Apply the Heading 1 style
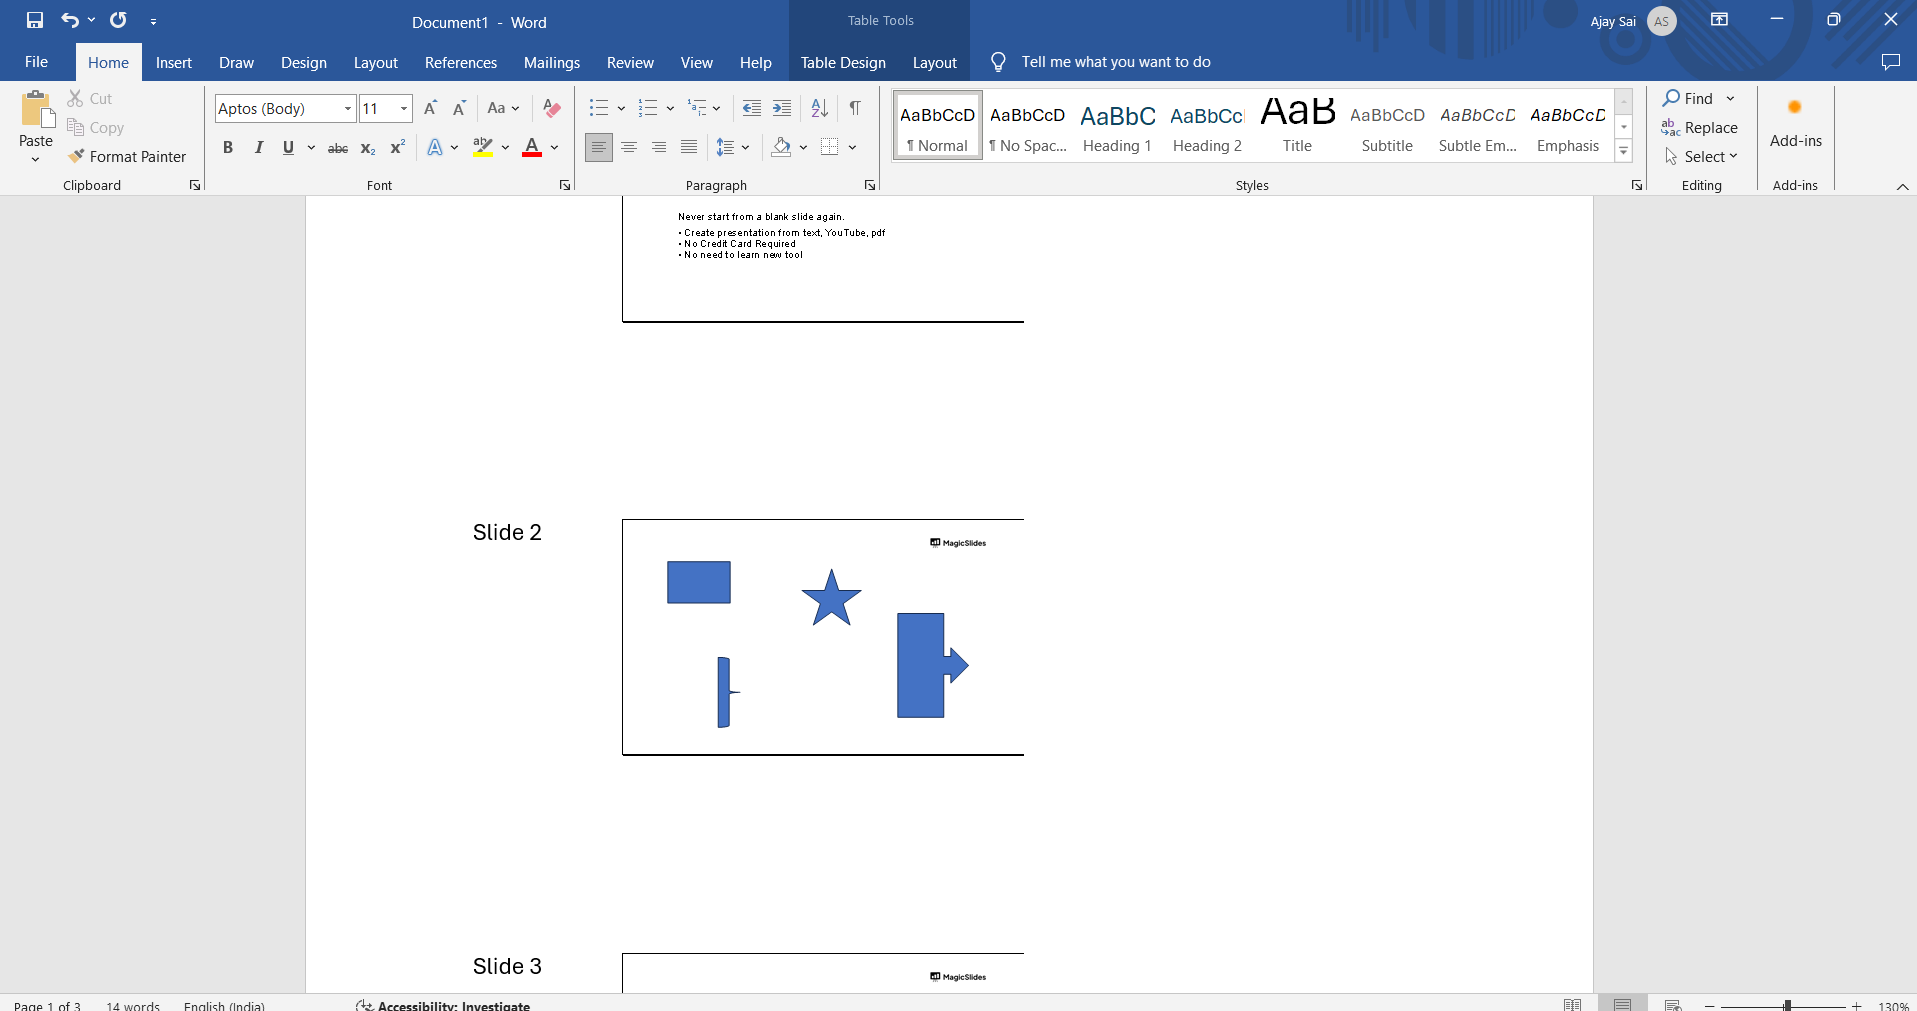 [1117, 126]
